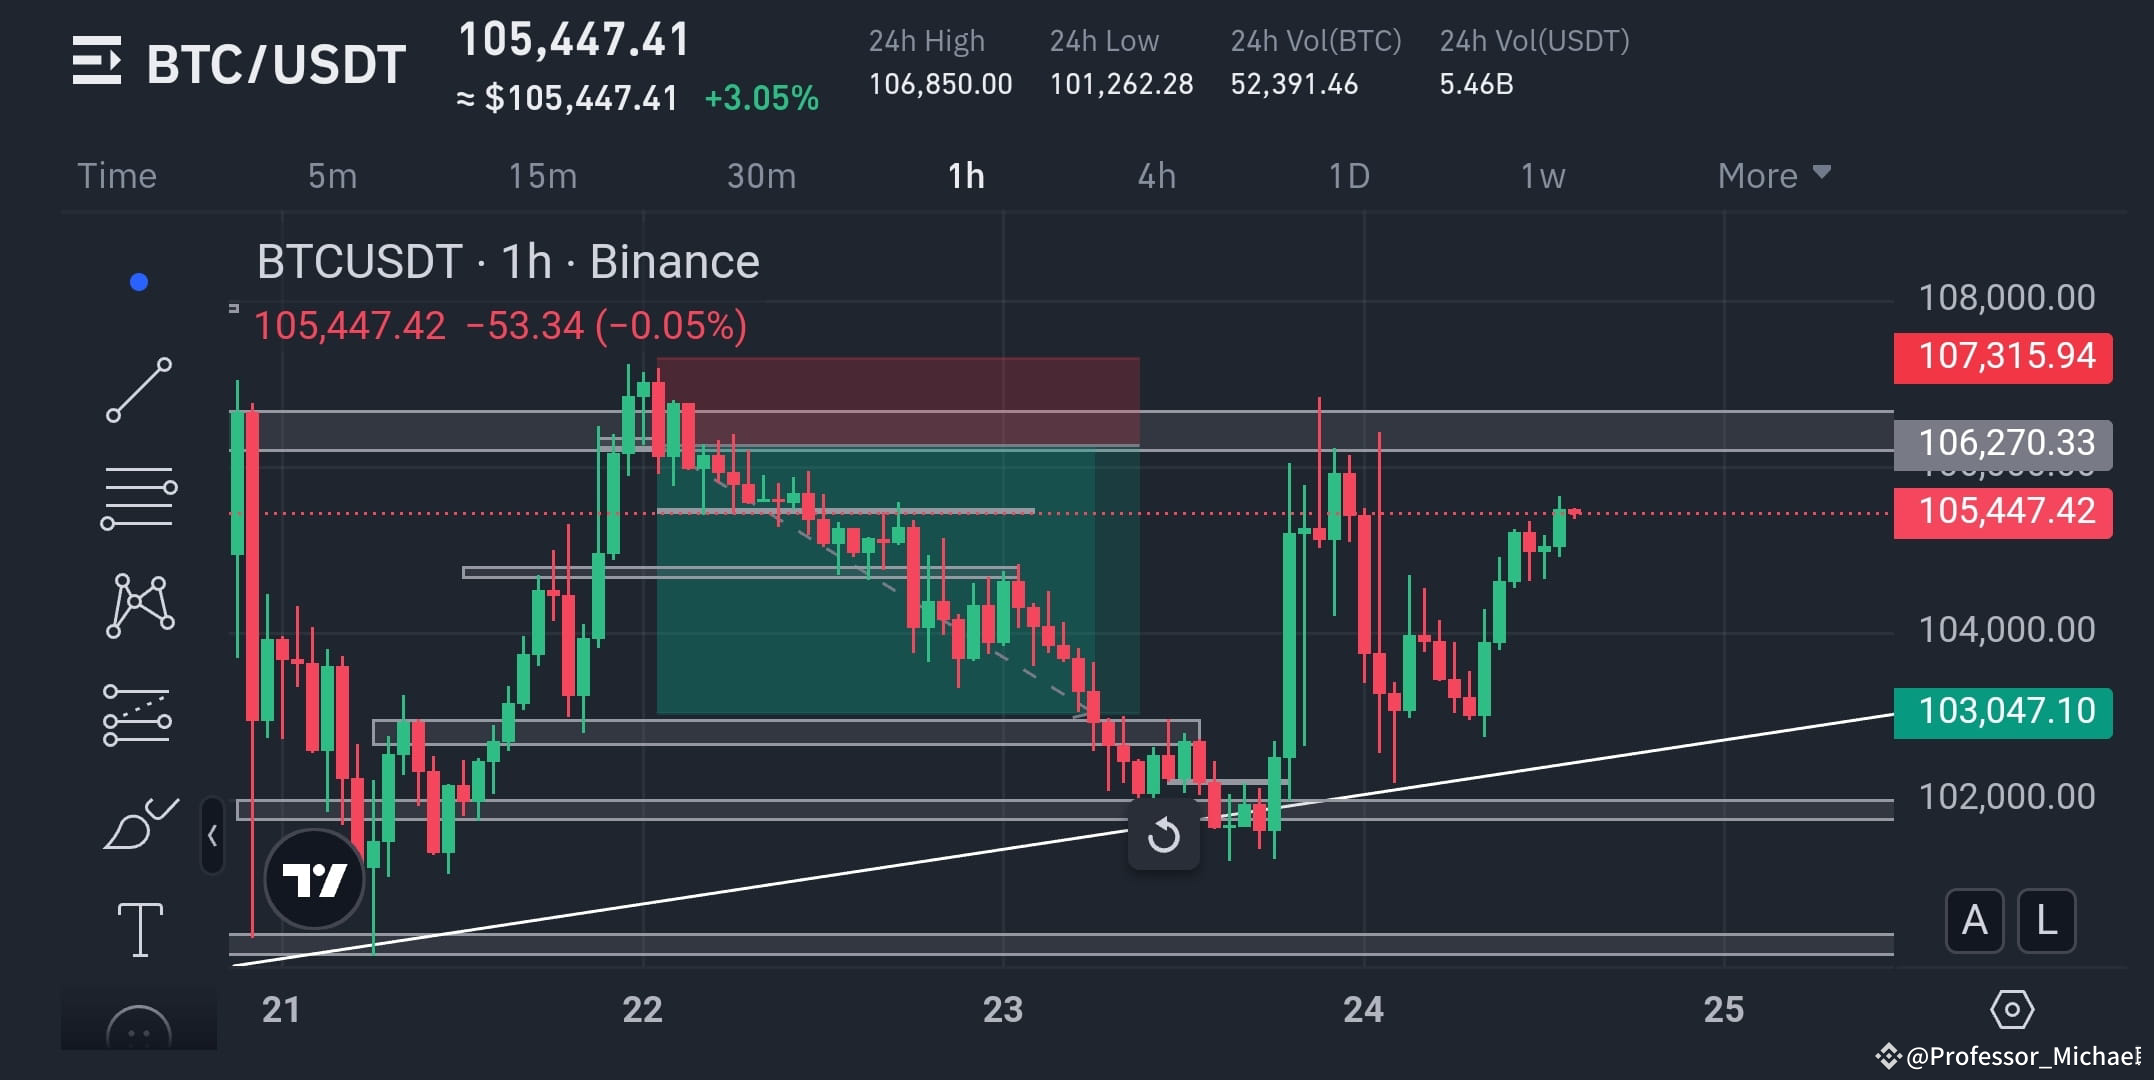The height and width of the screenshot is (1080, 2154).
Task: Switch chart to the 4h timeframe
Action: (x=1157, y=175)
